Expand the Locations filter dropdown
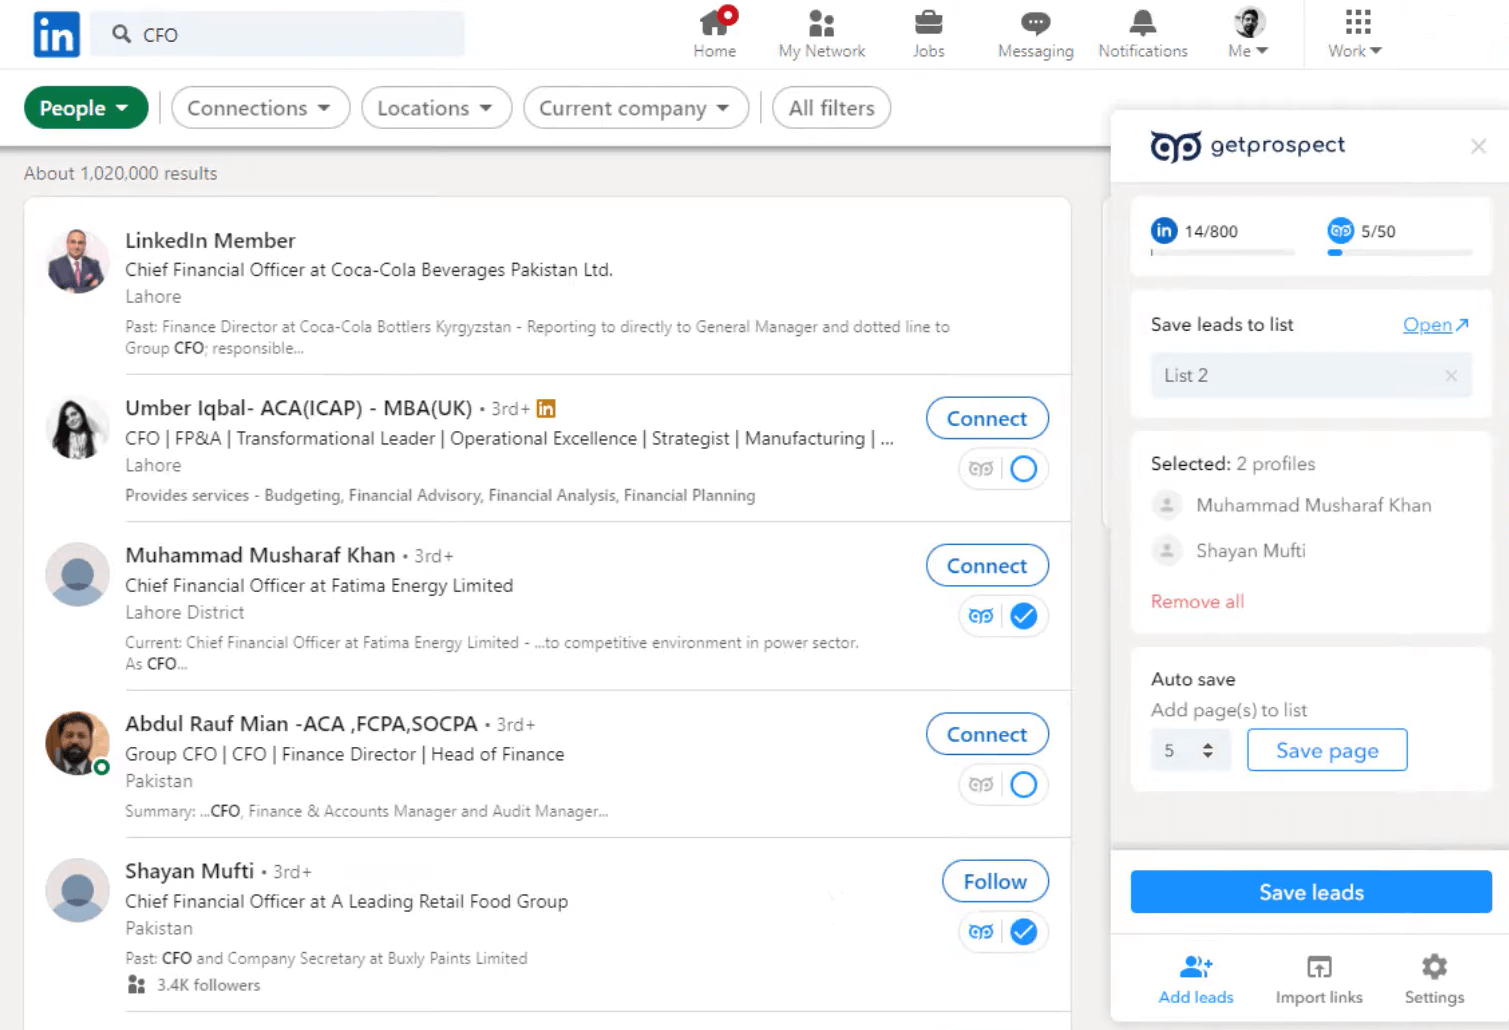Screen dimensions: 1509x1030 click(436, 108)
